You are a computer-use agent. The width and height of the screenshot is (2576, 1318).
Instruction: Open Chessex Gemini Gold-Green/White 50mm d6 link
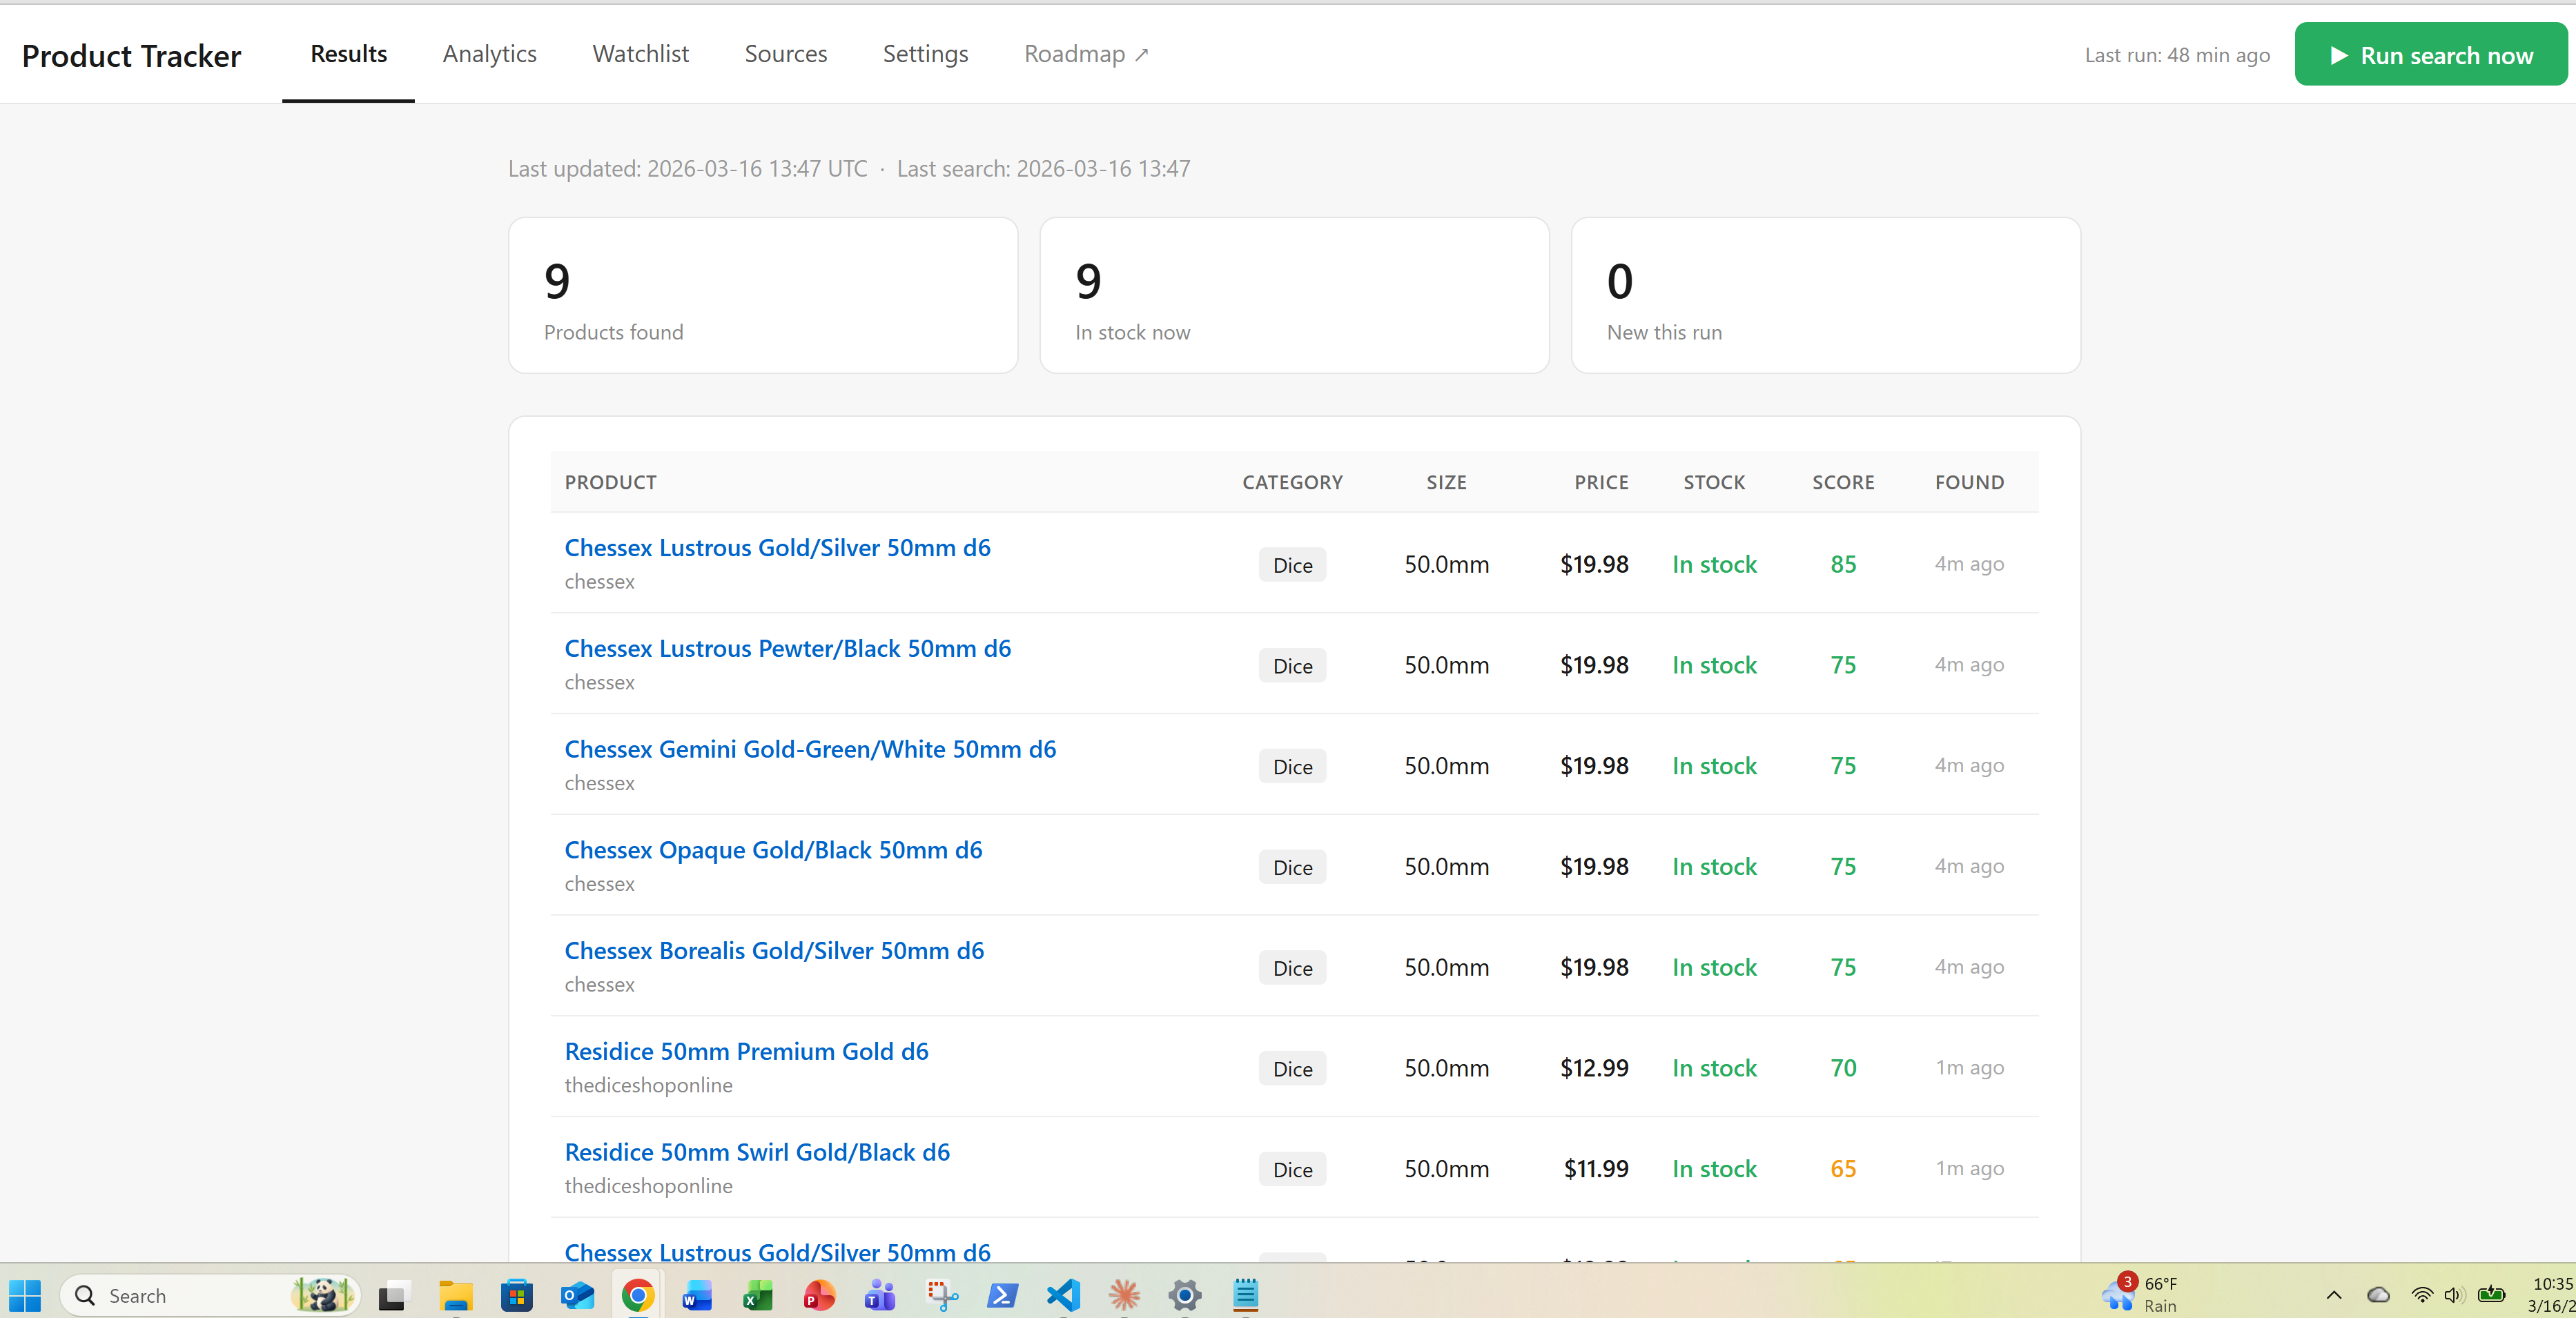click(x=810, y=749)
